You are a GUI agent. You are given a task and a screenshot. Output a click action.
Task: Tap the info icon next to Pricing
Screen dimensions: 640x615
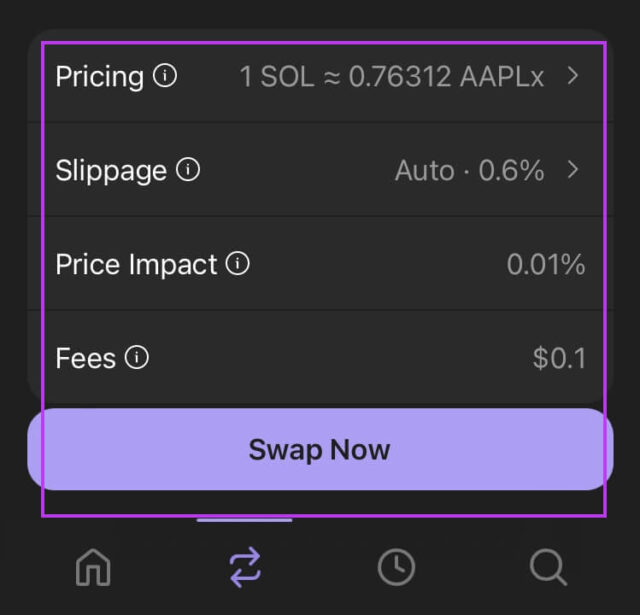(165, 76)
